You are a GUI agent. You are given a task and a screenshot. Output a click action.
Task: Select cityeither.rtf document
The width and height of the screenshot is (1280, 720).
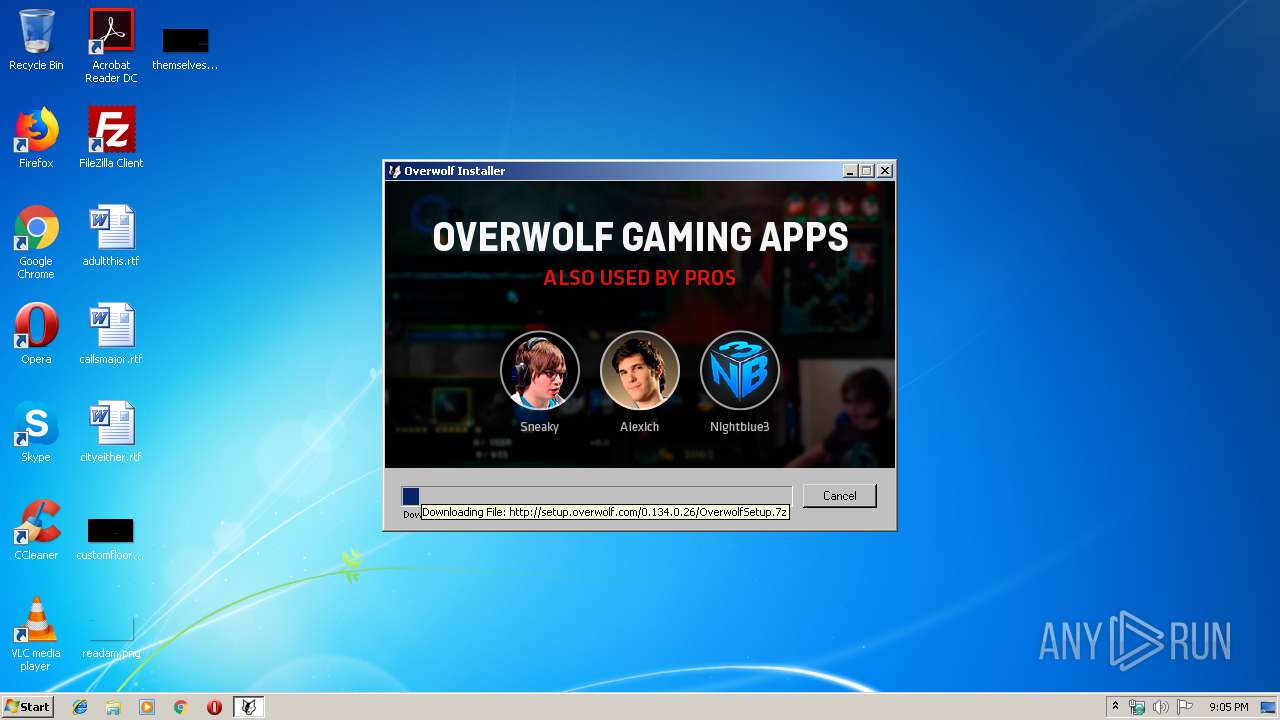[111, 432]
